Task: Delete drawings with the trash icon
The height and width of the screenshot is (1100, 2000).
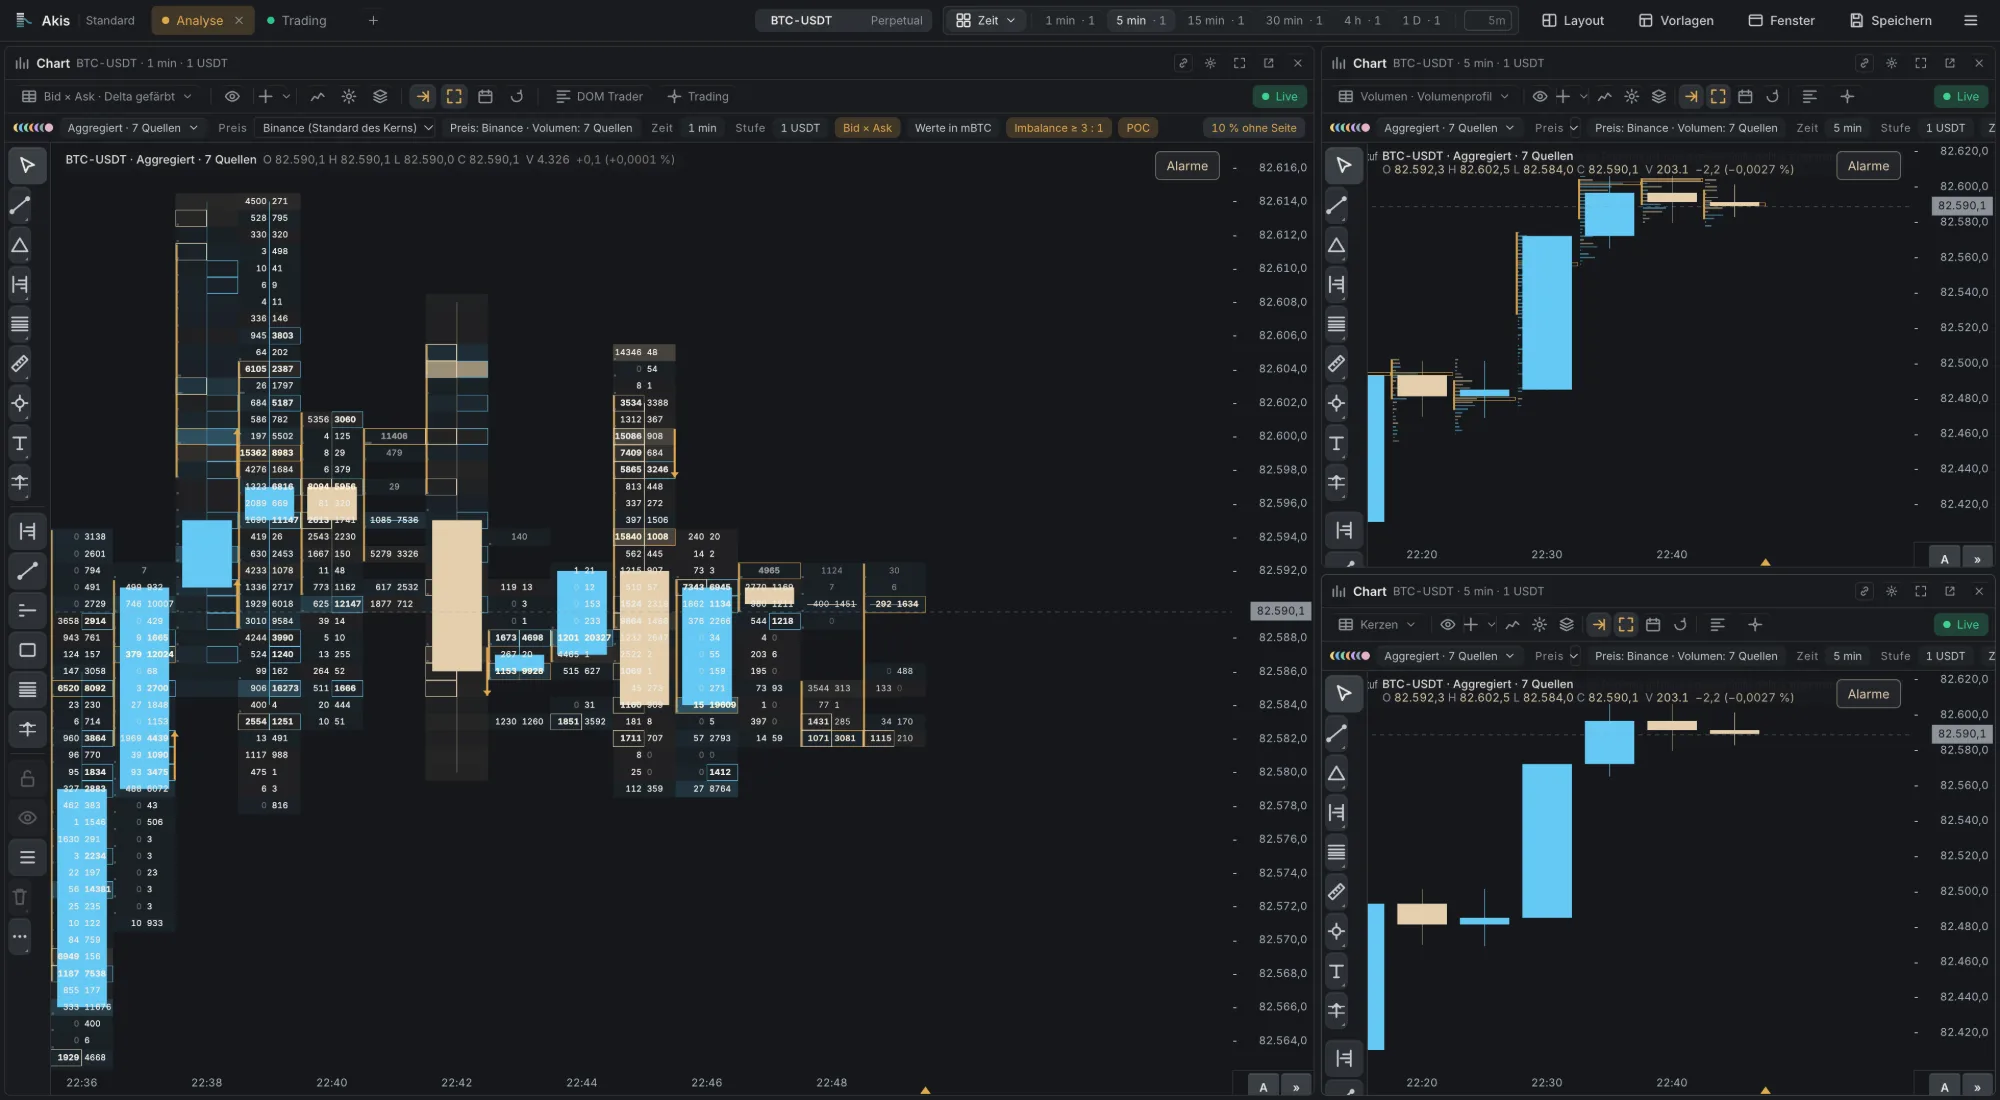Action: 20,897
